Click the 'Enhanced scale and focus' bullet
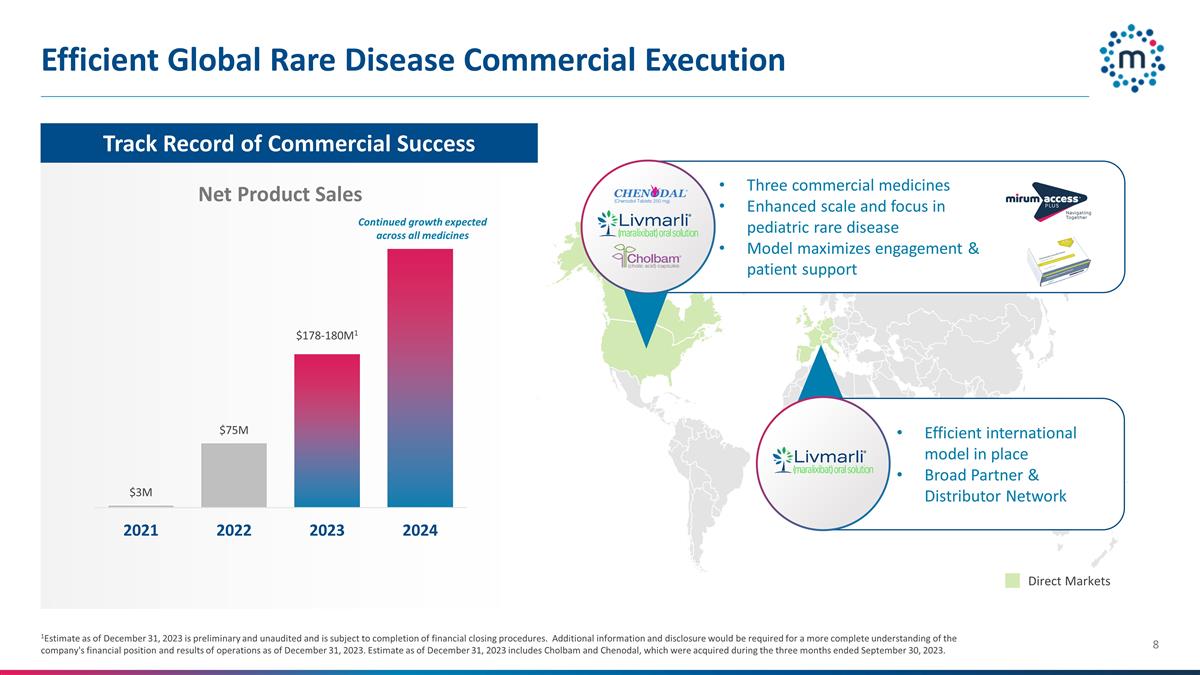 (x=846, y=216)
